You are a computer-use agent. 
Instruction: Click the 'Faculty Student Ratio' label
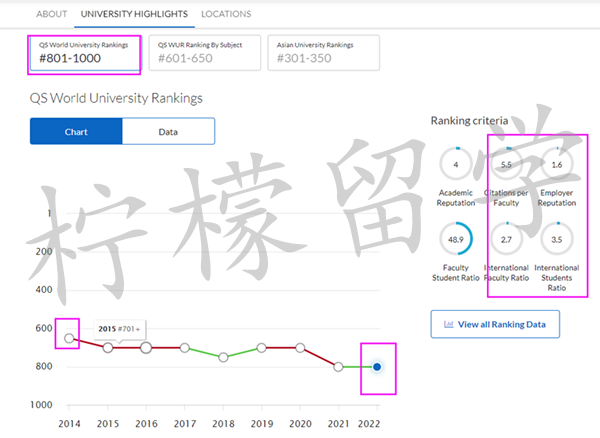pos(456,273)
